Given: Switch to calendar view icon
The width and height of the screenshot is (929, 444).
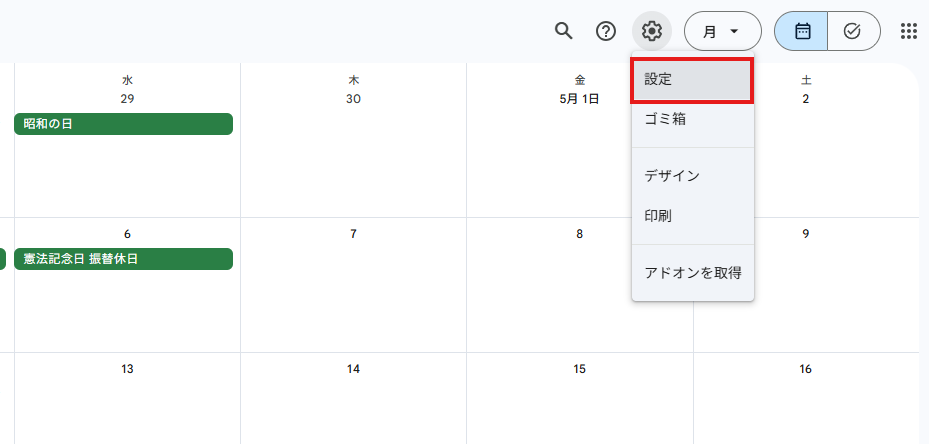Looking at the screenshot, I should click(x=801, y=31).
